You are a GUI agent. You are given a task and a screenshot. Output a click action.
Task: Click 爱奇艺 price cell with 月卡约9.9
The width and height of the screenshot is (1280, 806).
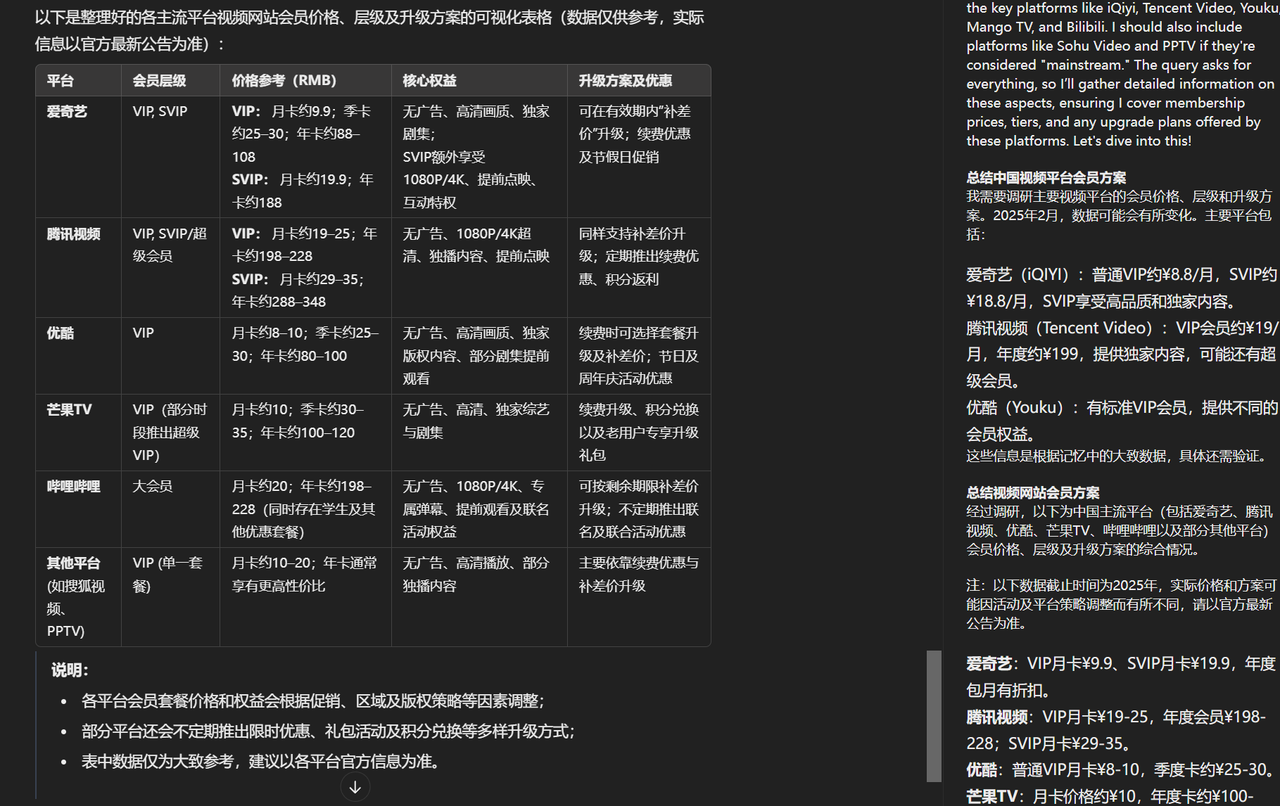[305, 157]
